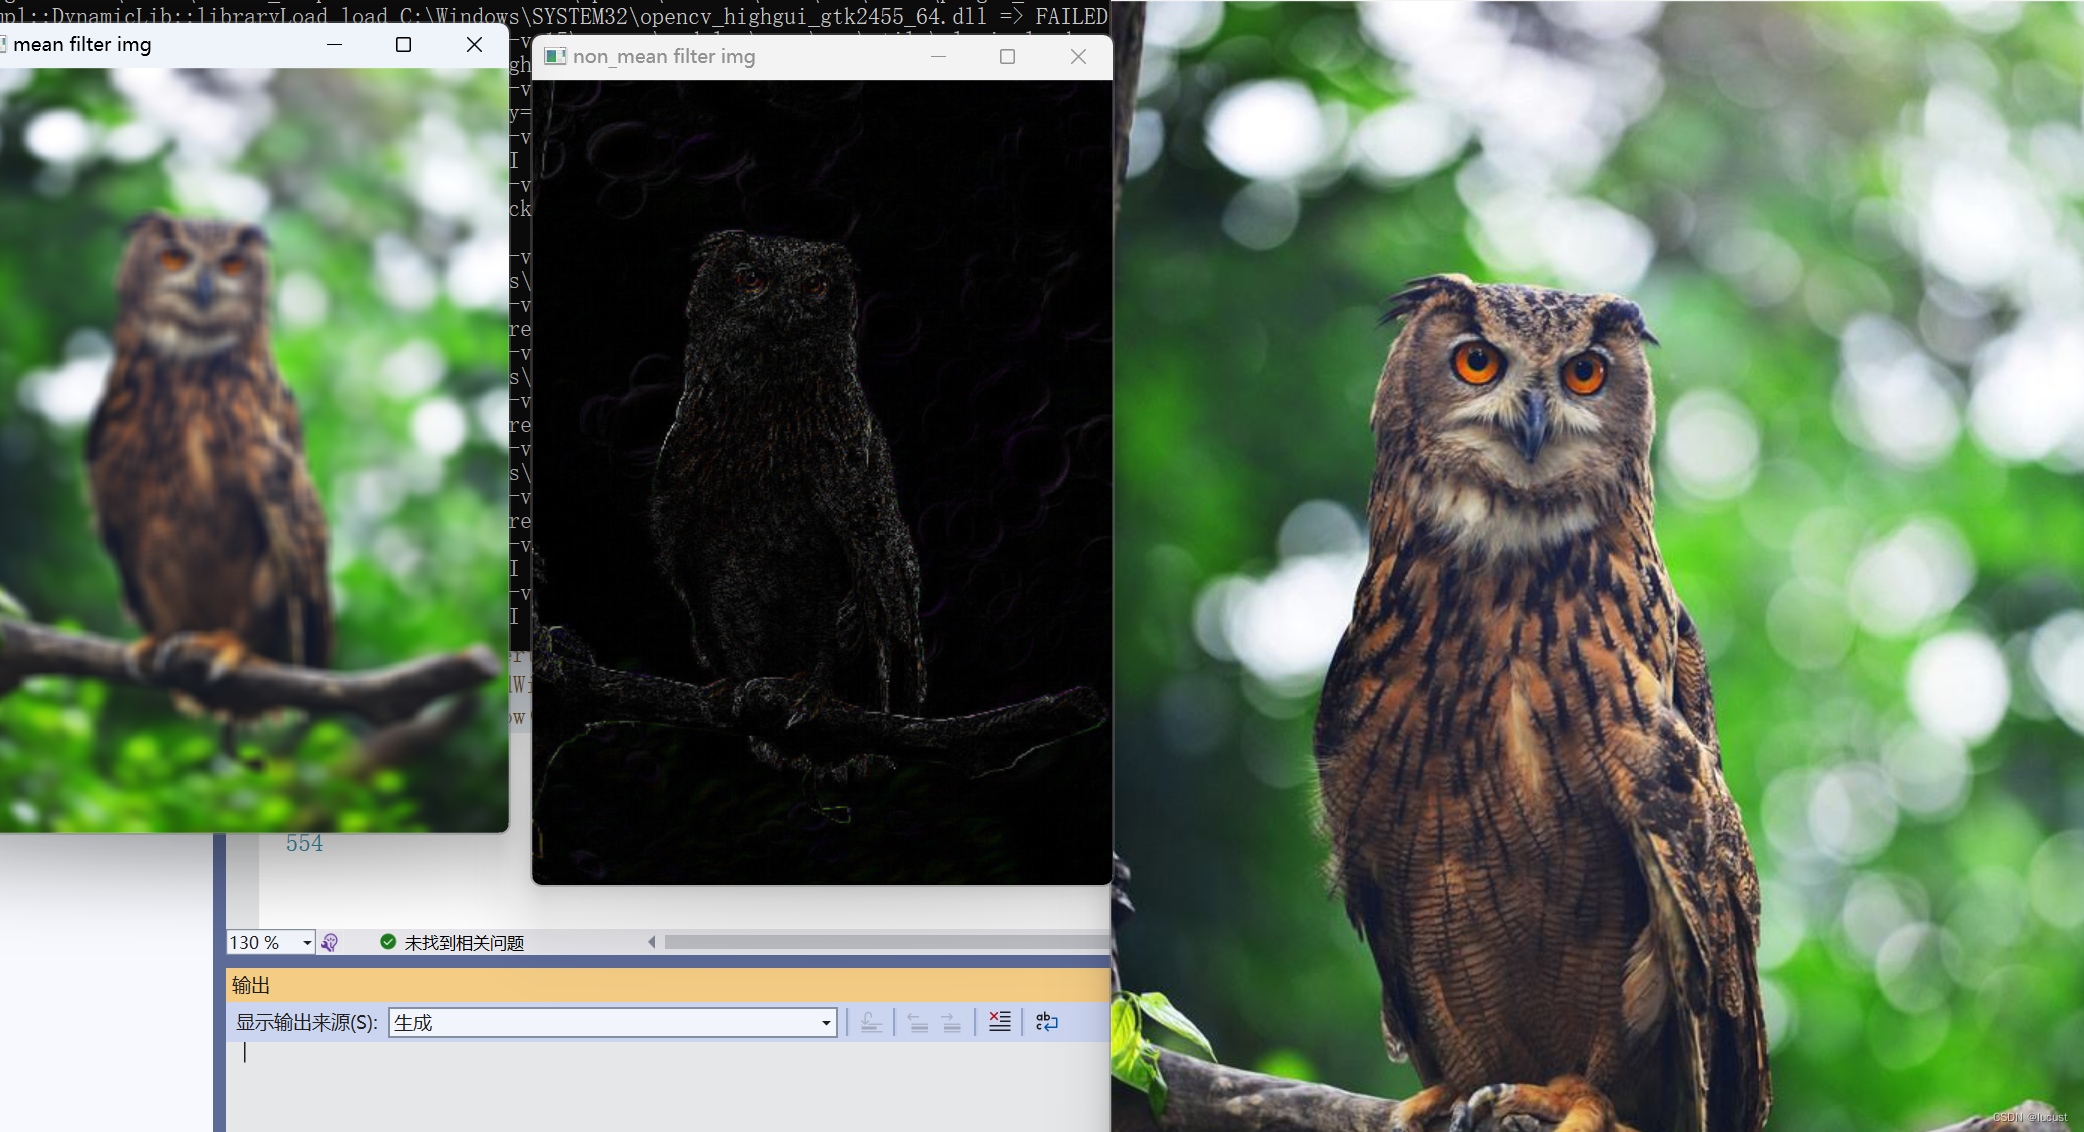Click the code cleanup health indicator icon
The height and width of the screenshot is (1132, 2084).
330,942
